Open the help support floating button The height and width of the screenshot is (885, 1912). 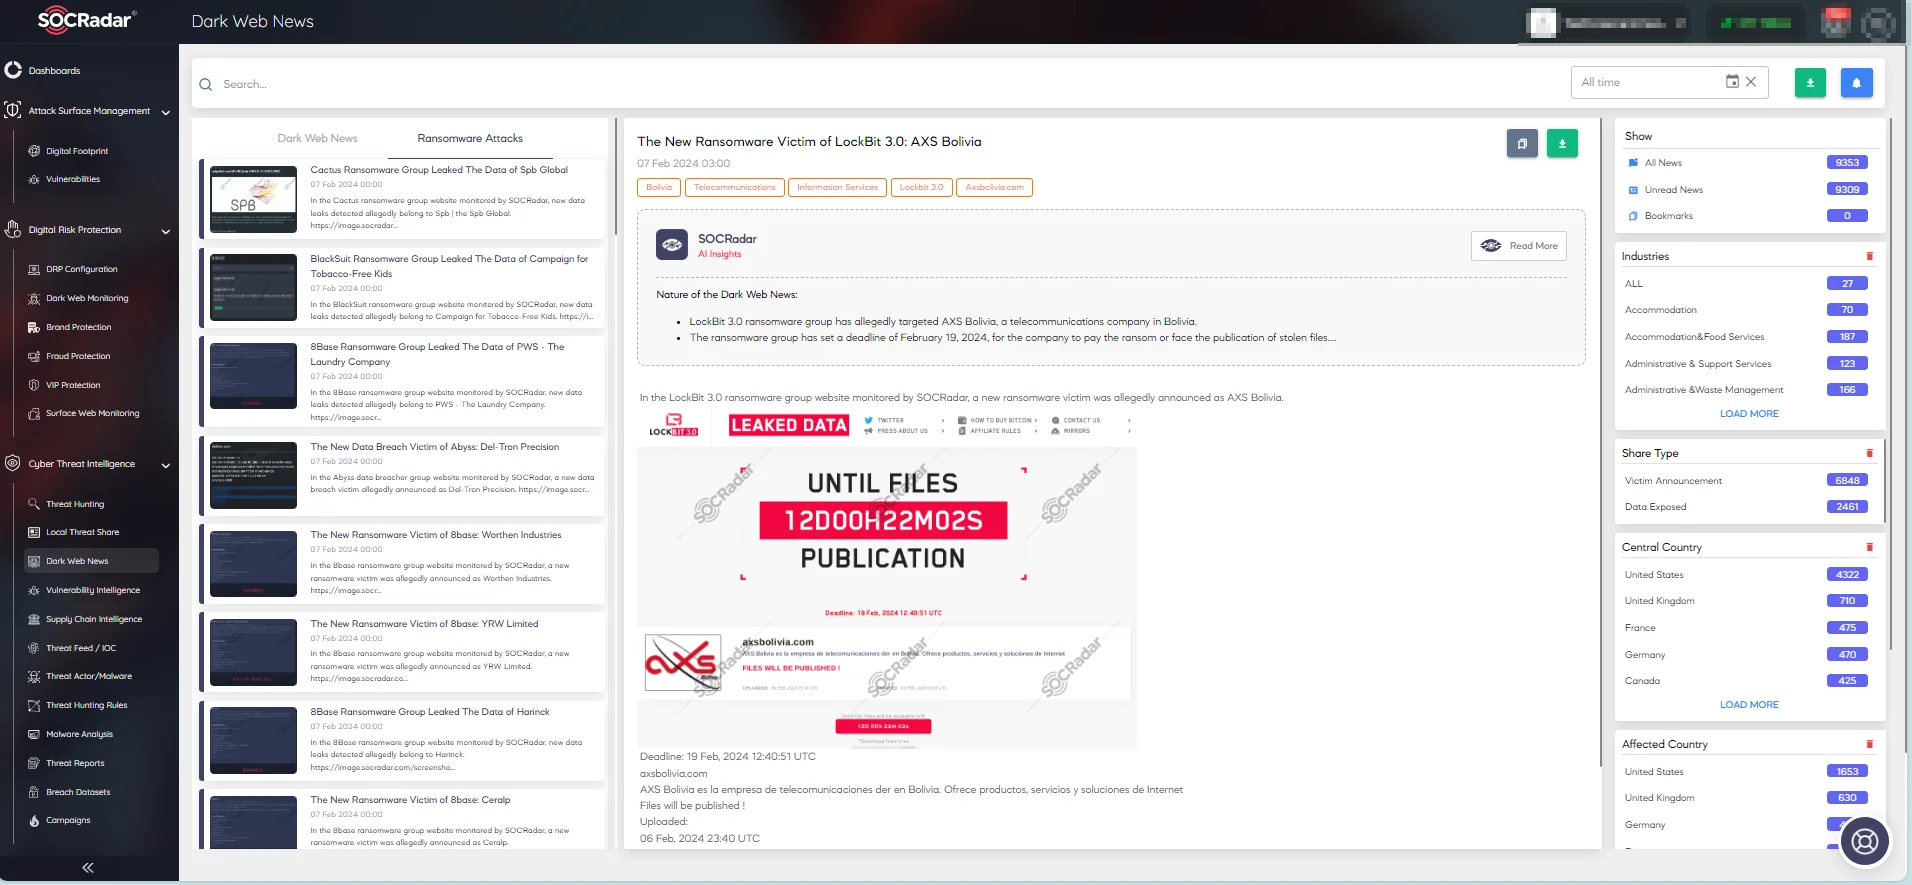click(x=1864, y=841)
